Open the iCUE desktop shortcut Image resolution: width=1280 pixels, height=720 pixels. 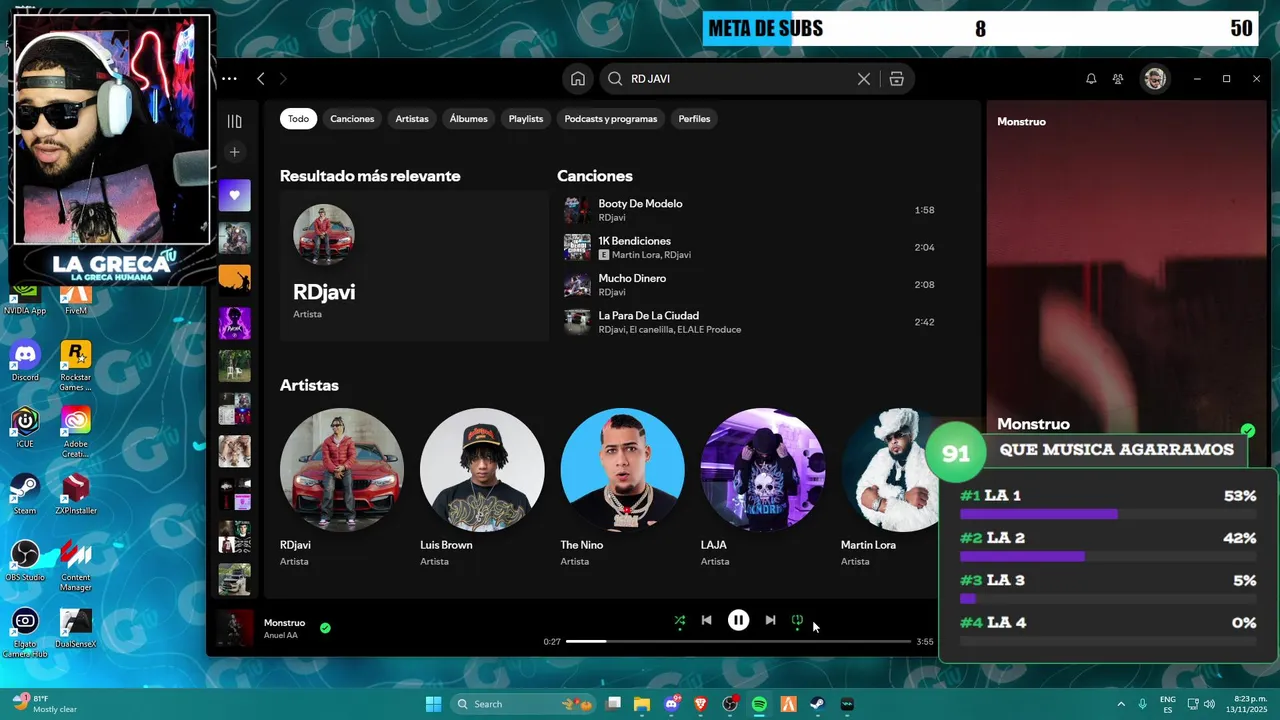25,428
